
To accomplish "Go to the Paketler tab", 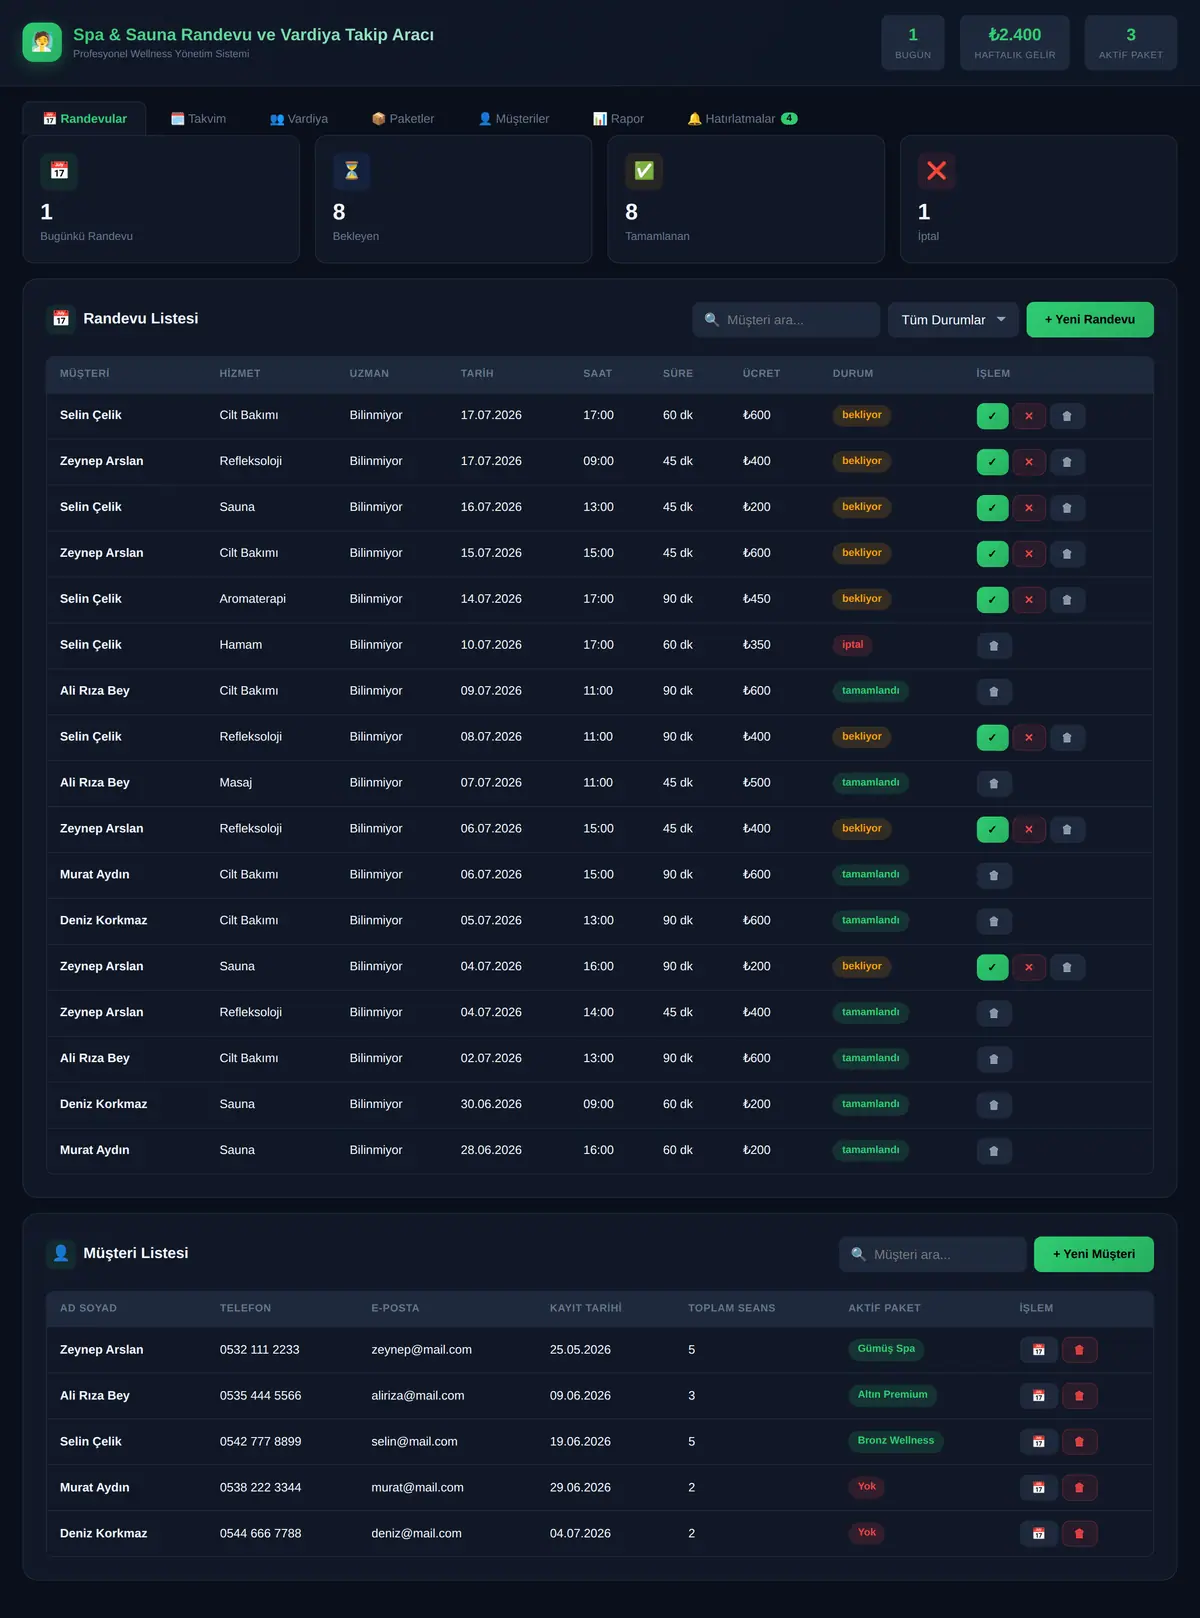I will click(x=403, y=119).
